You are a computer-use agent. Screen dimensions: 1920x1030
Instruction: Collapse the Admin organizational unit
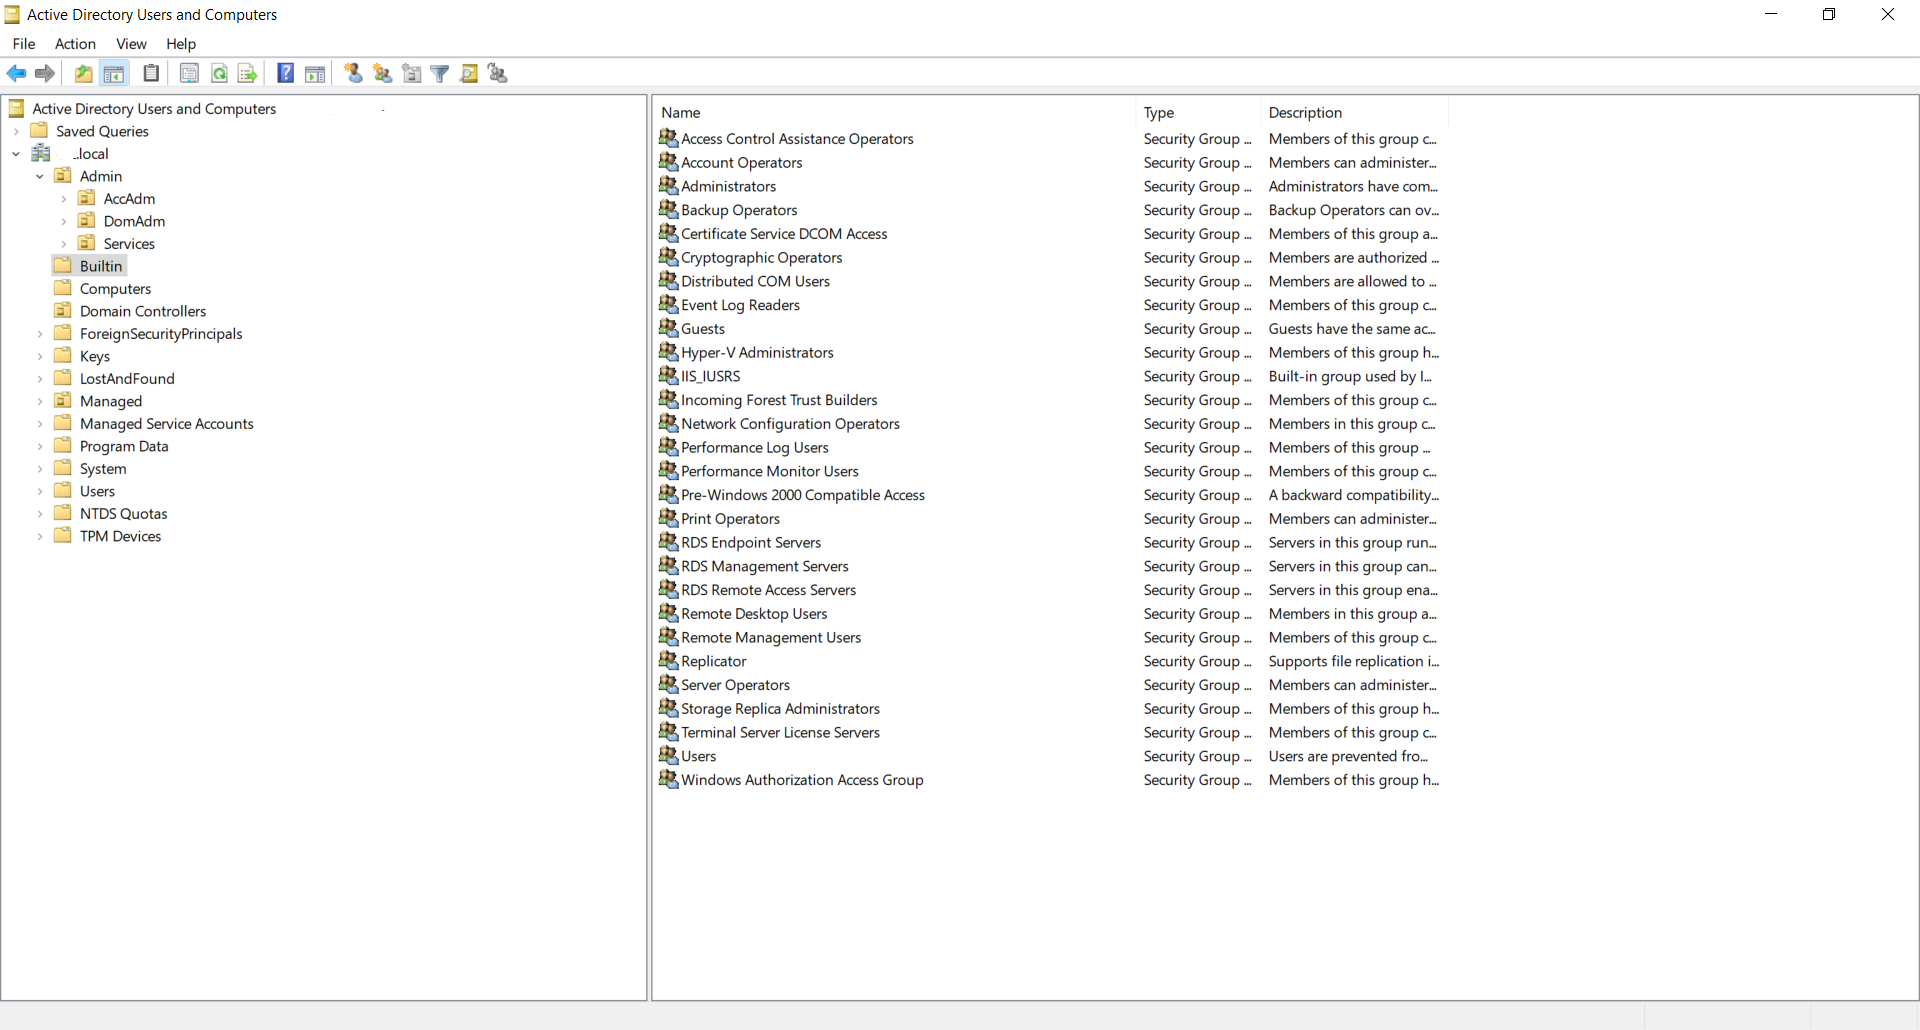(x=40, y=176)
